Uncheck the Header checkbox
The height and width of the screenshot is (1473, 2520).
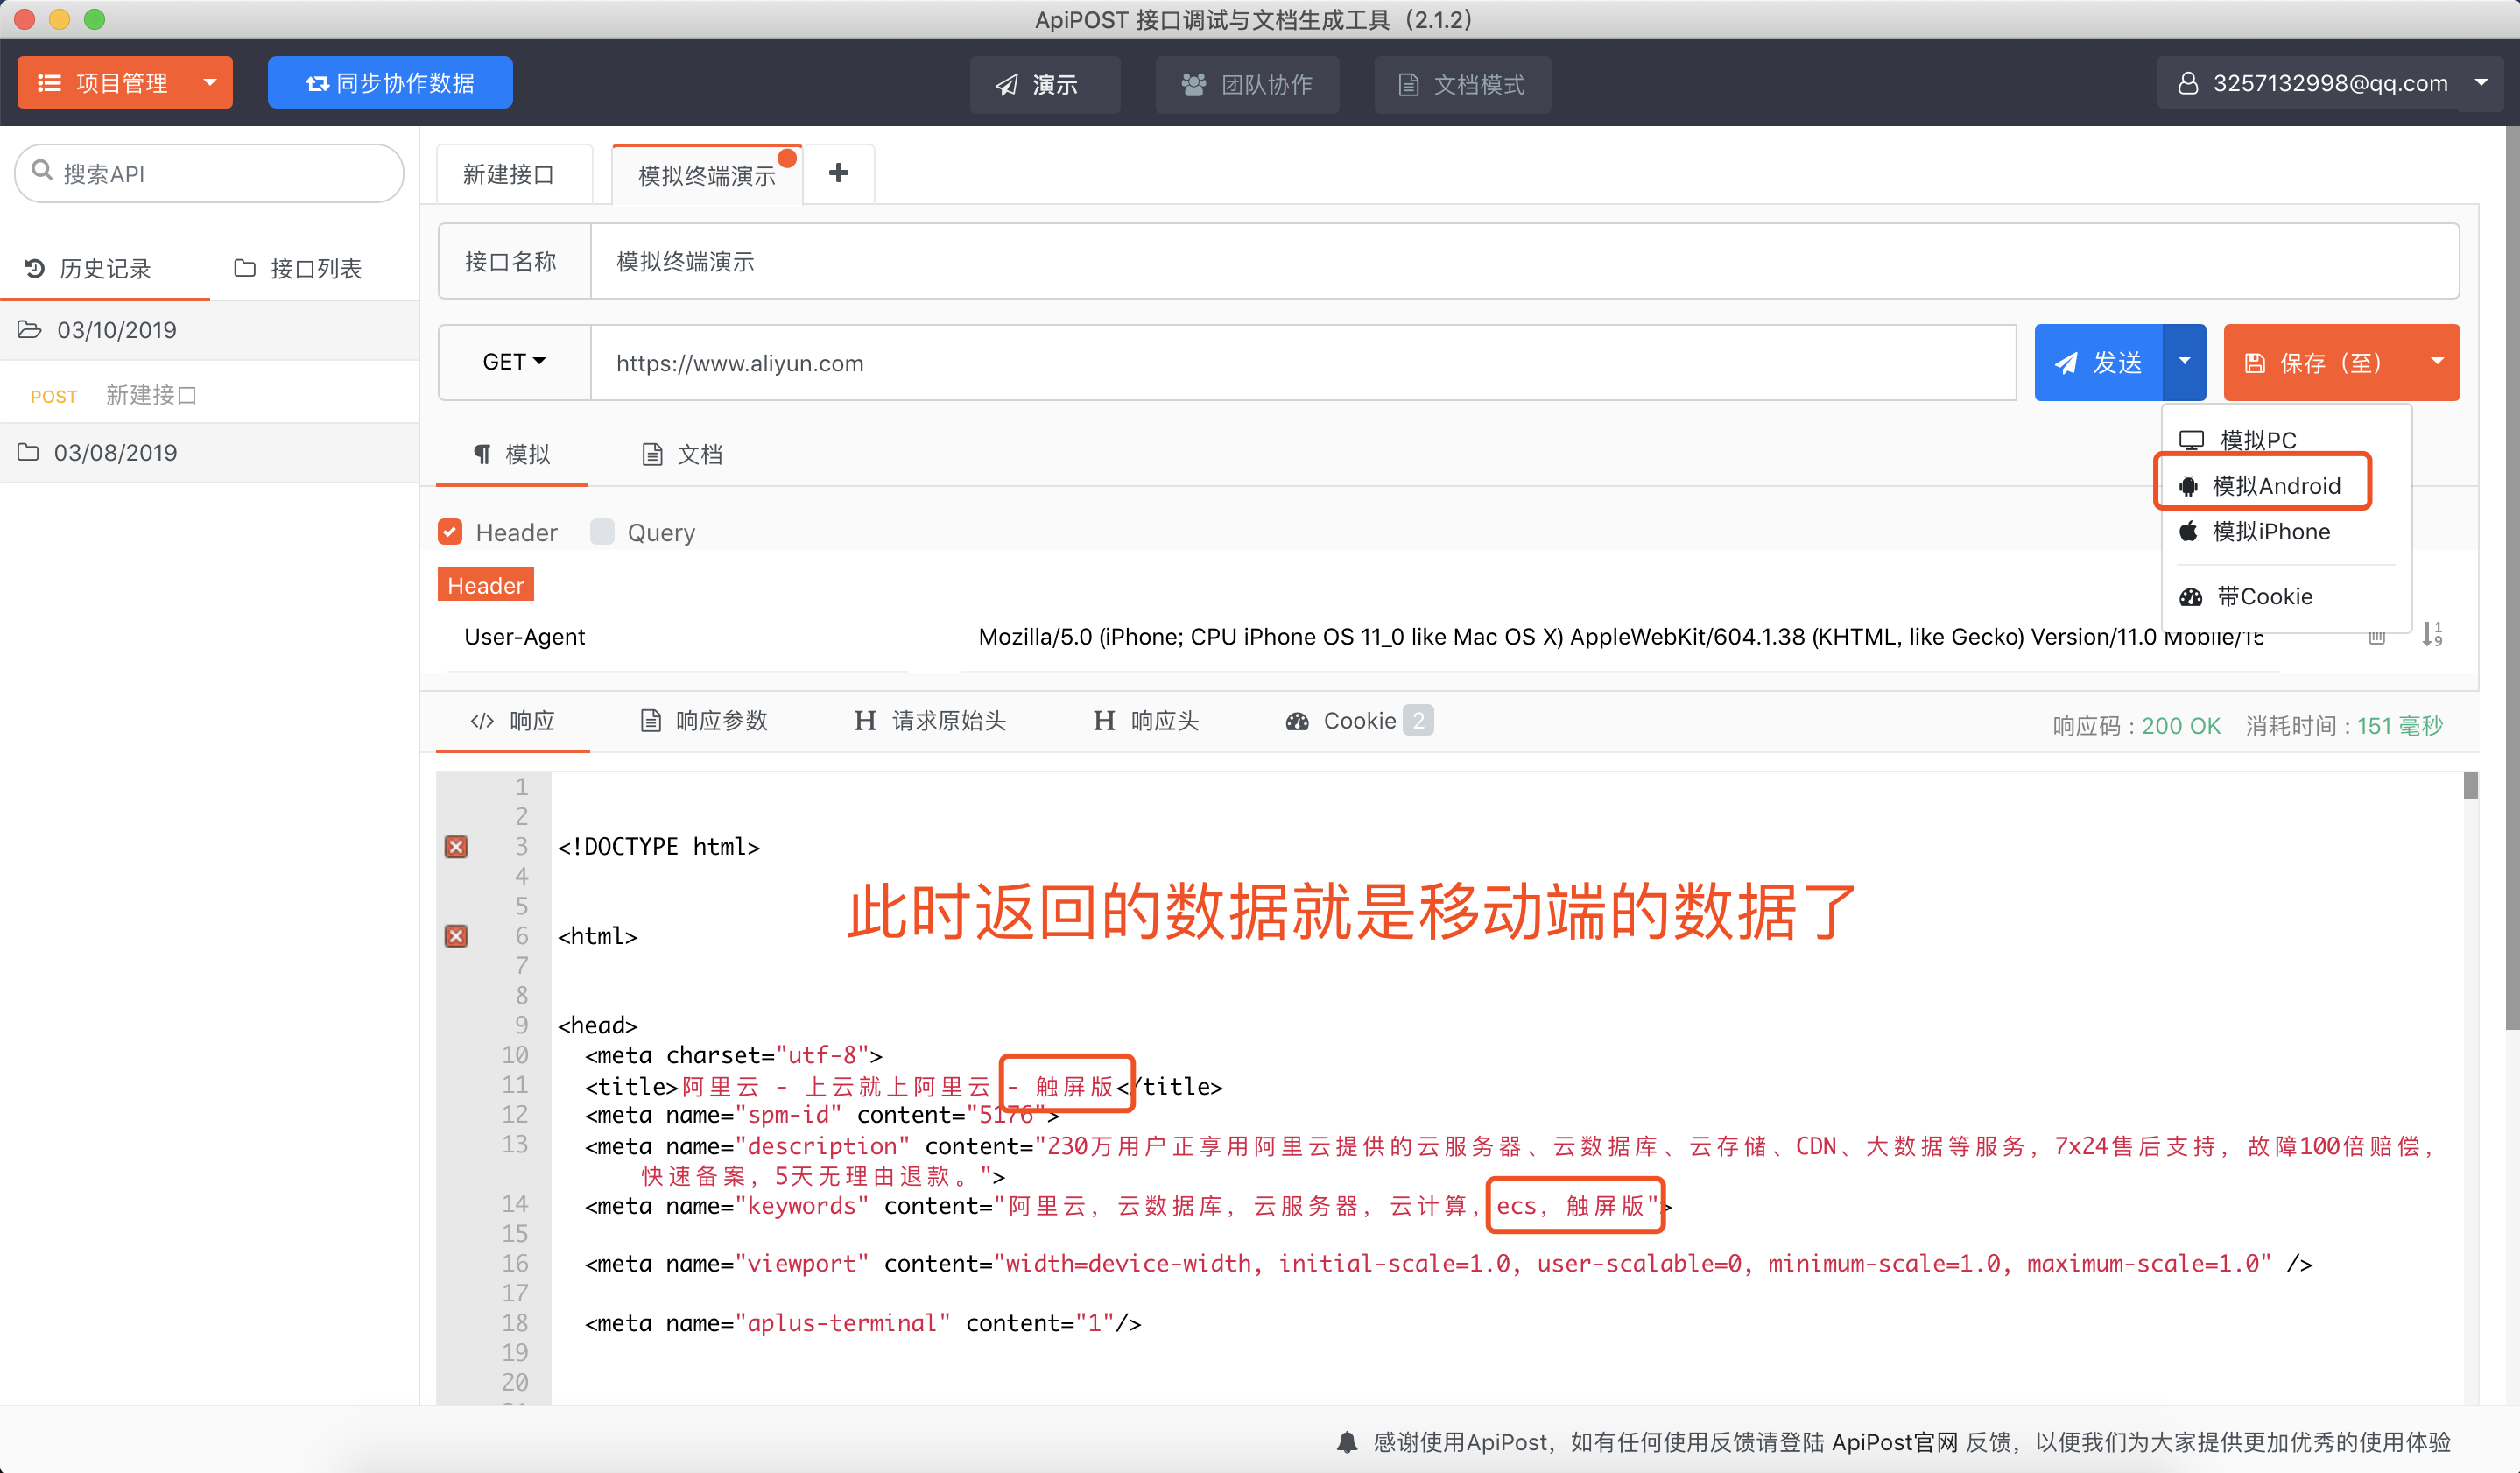(x=450, y=532)
